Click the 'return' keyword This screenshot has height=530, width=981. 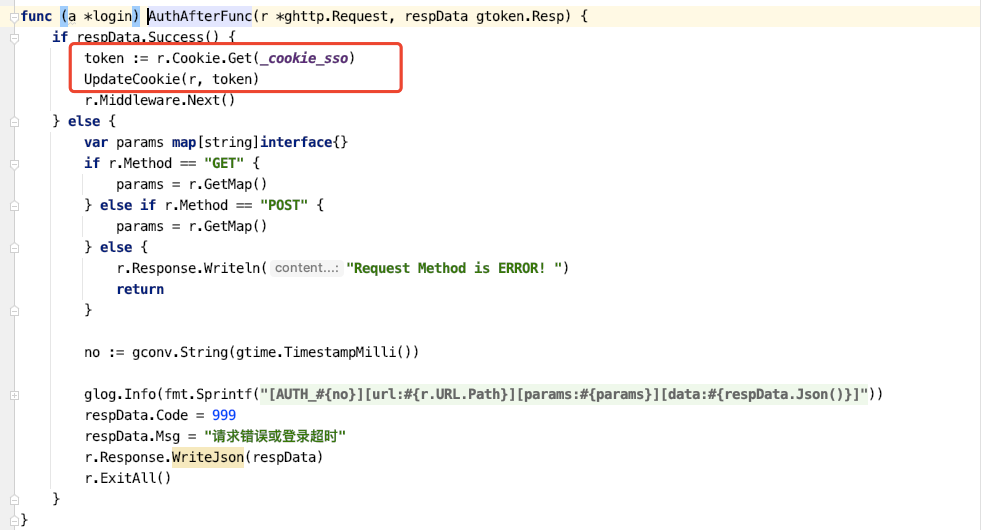140,289
